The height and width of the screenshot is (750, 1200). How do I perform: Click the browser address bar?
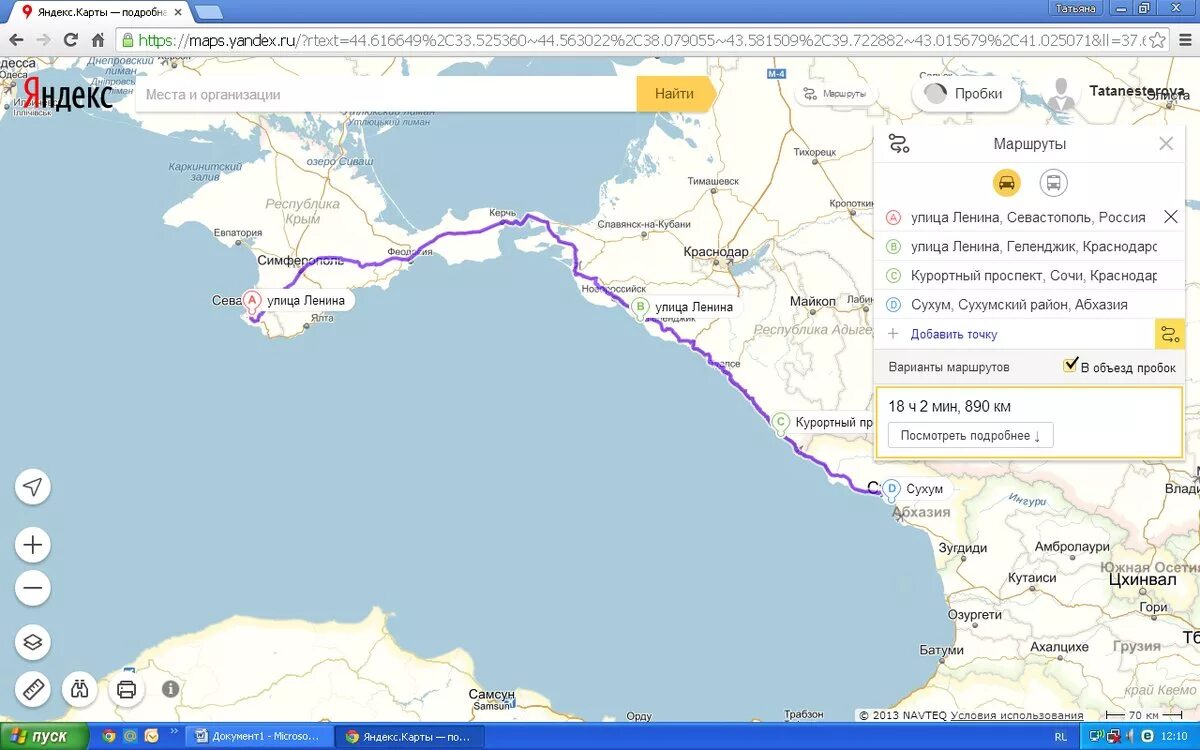[x=640, y=40]
